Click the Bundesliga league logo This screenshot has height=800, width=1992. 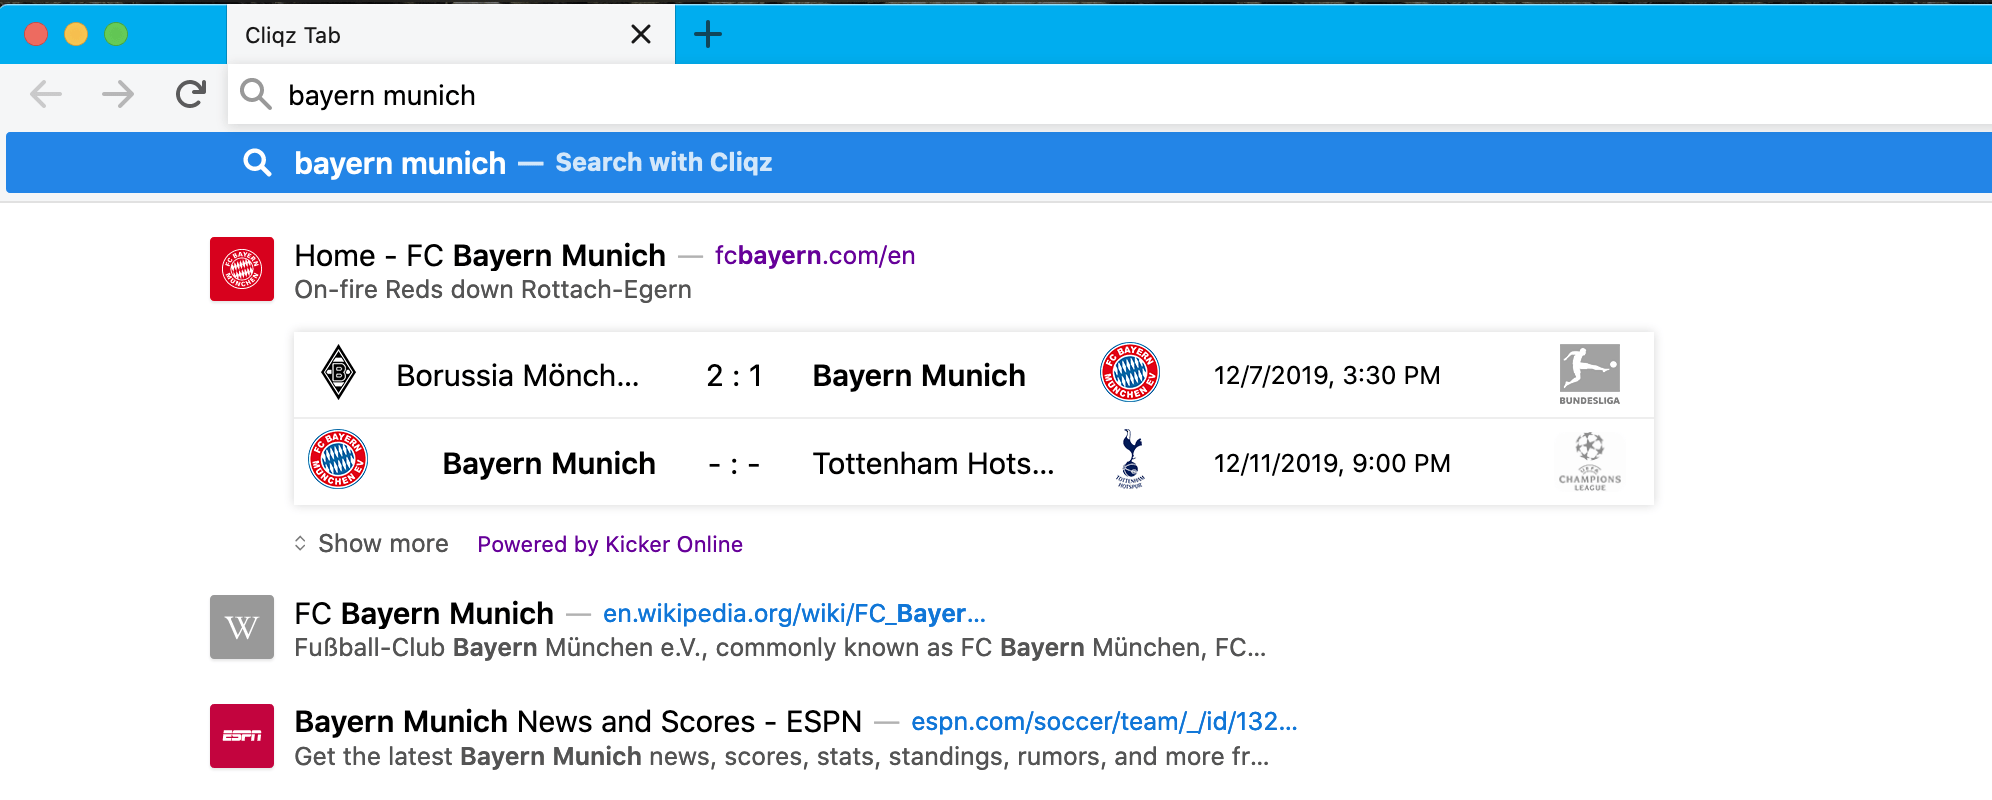[1589, 375]
